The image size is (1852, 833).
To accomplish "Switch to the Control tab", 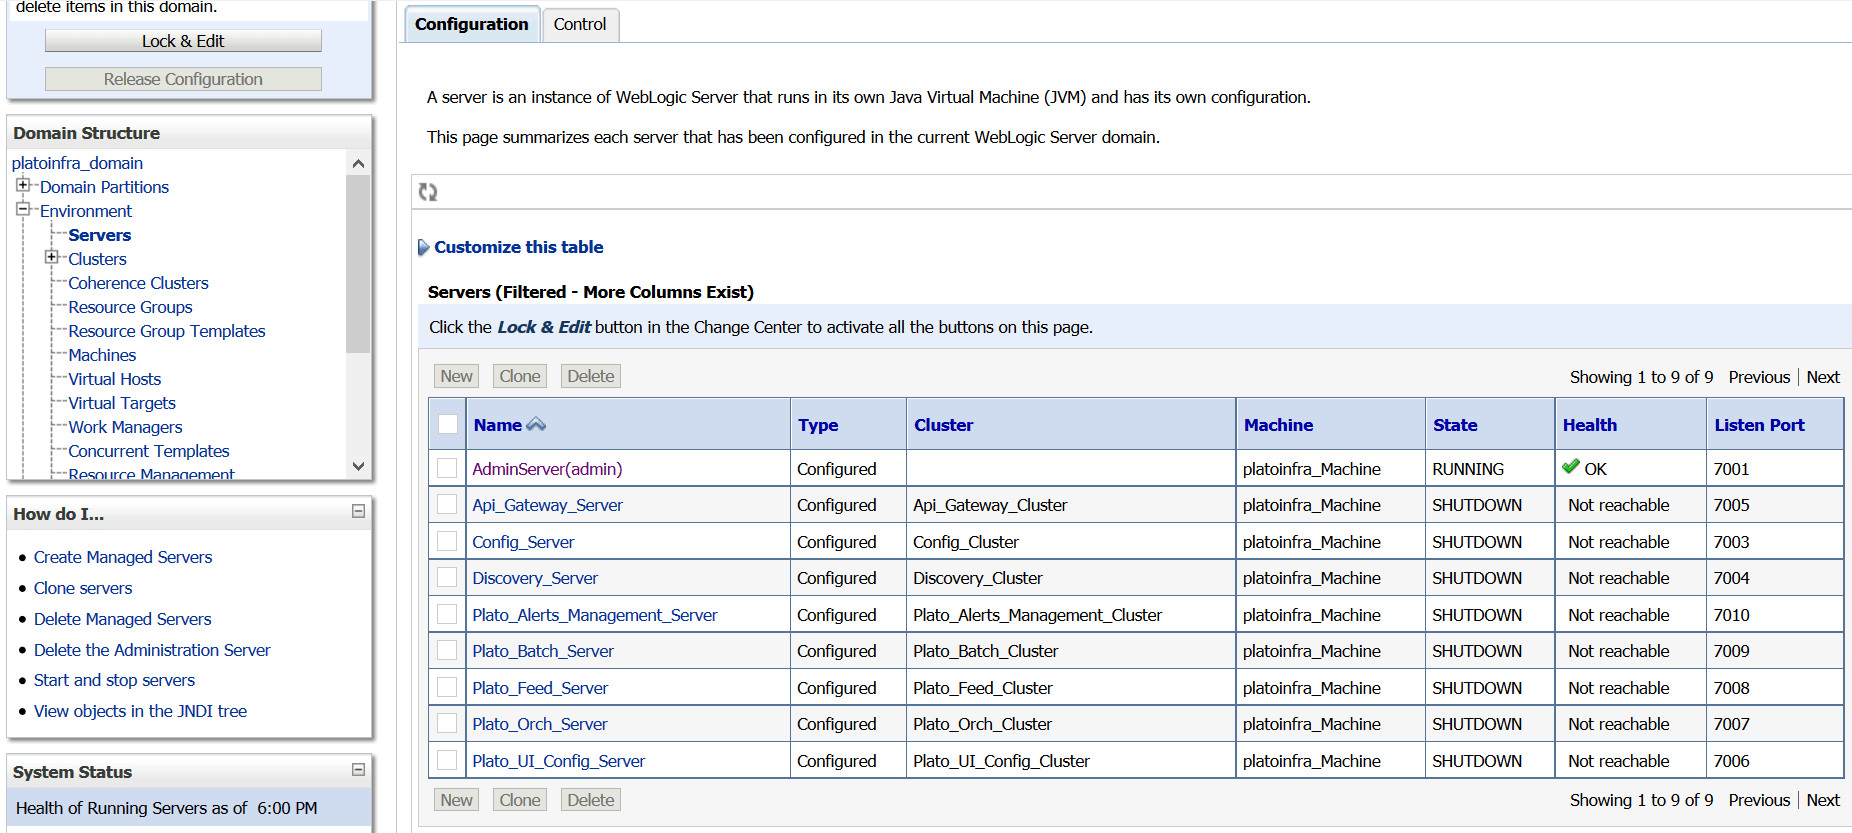I will pos(580,24).
